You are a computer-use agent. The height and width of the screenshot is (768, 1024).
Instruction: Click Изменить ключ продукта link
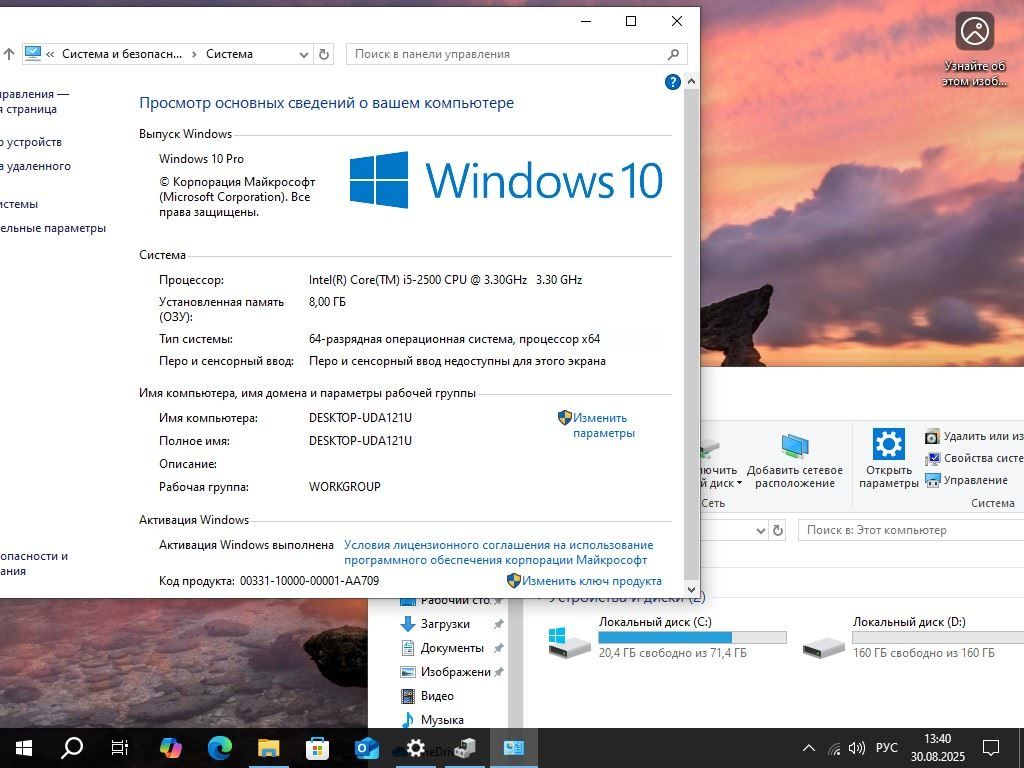(592, 581)
